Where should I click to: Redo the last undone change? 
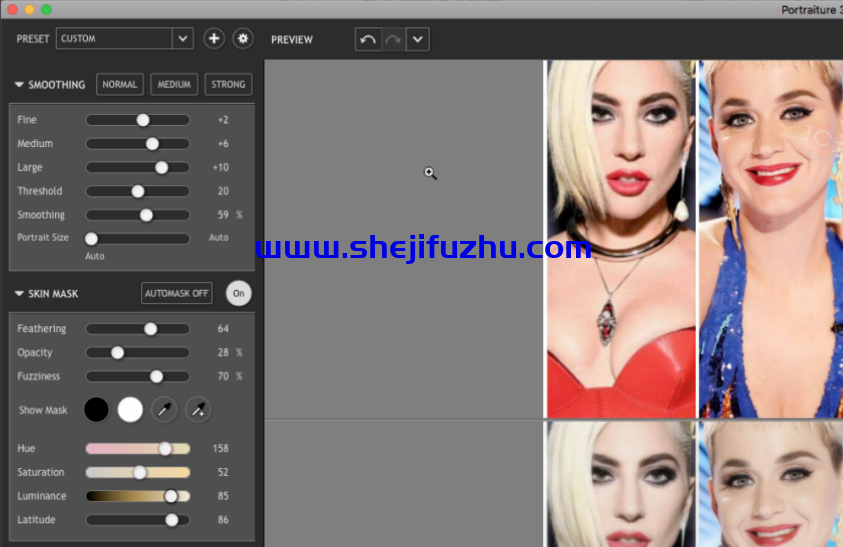pos(394,39)
